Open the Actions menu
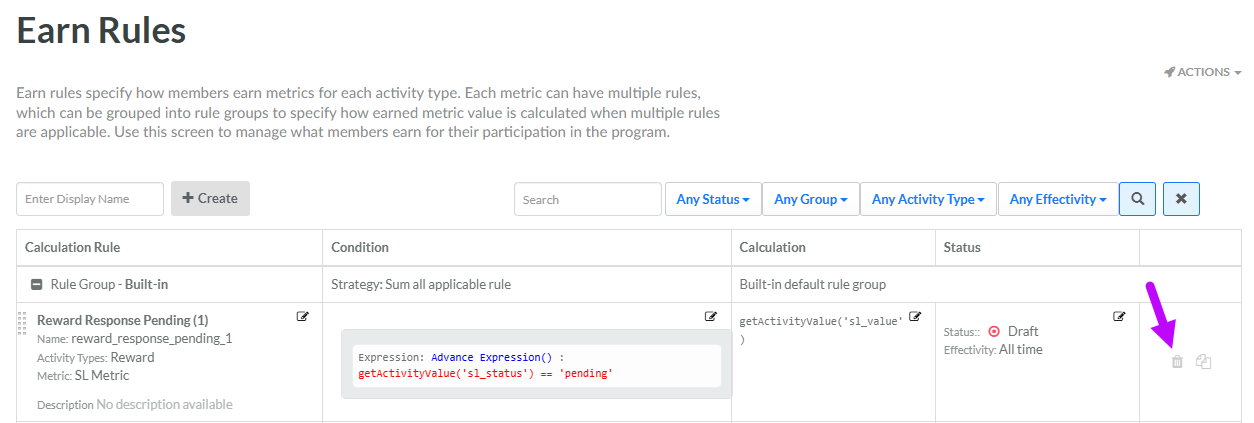 (1202, 73)
